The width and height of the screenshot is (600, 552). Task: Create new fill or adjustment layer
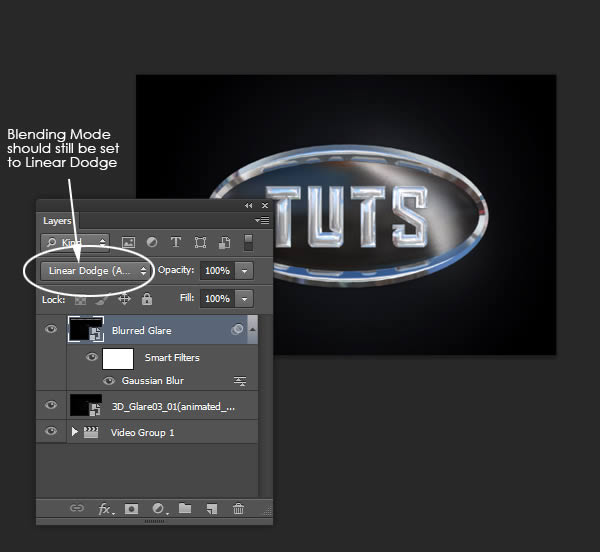(x=160, y=509)
